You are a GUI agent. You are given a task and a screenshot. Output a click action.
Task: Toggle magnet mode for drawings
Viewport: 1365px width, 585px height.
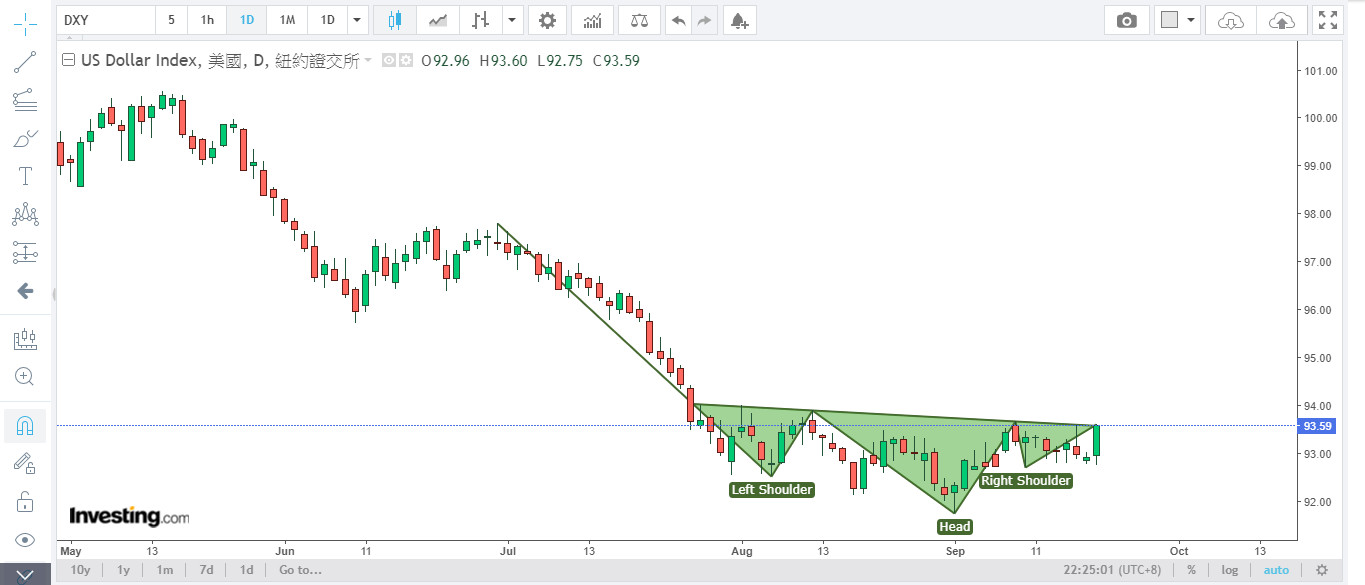pos(25,426)
